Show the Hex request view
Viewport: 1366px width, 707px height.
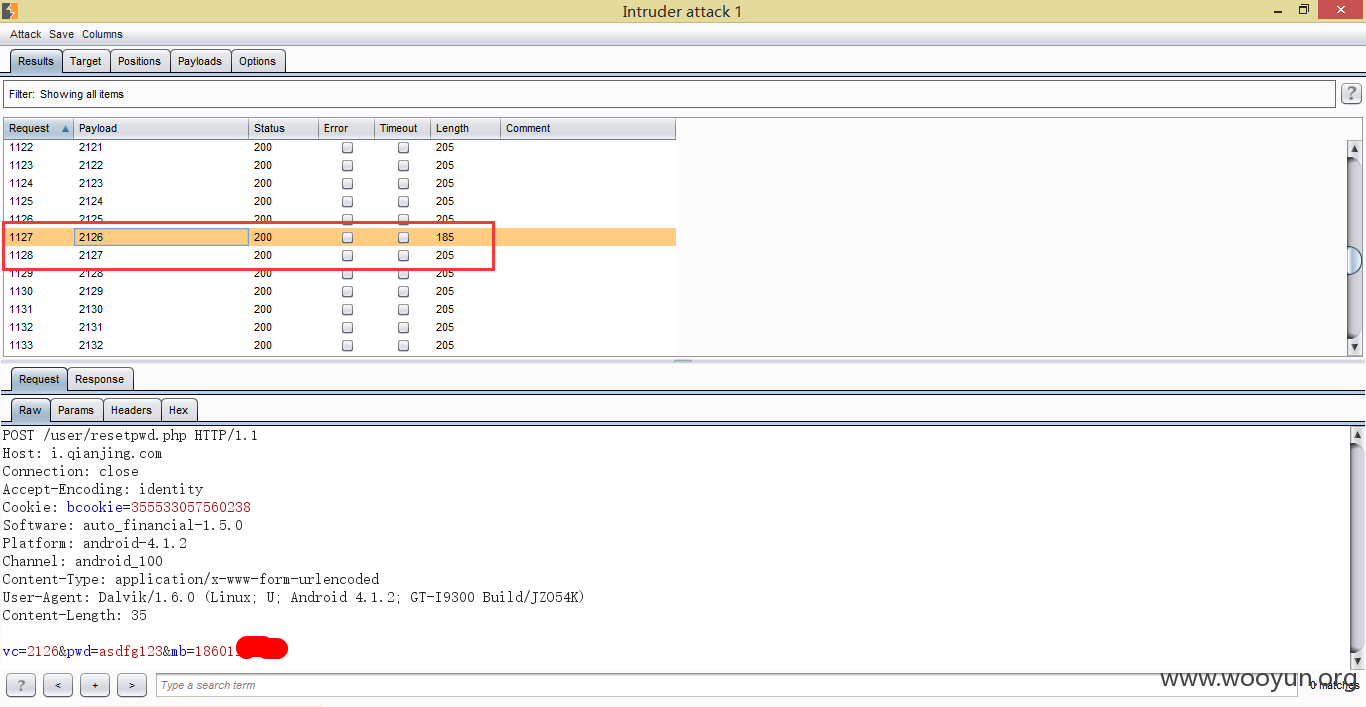pyautogui.click(x=179, y=410)
